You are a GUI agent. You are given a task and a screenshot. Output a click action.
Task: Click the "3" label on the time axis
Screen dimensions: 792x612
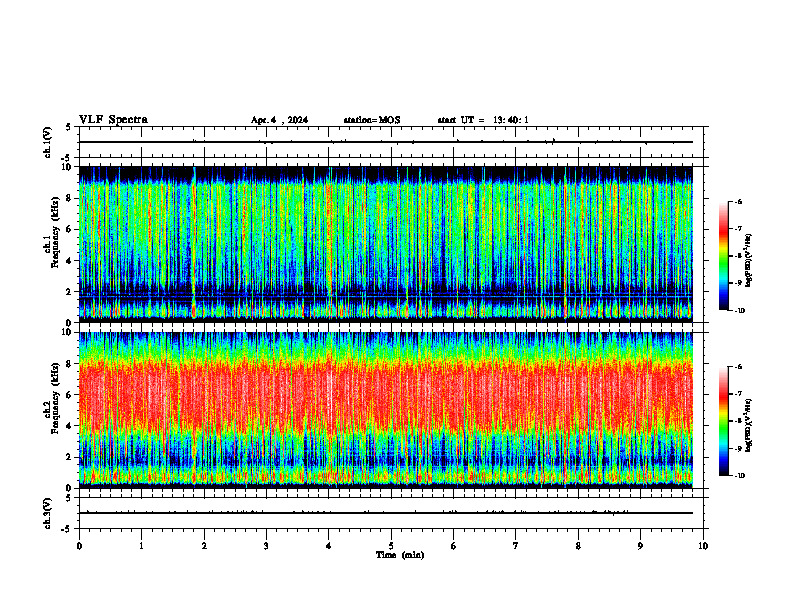[266, 546]
